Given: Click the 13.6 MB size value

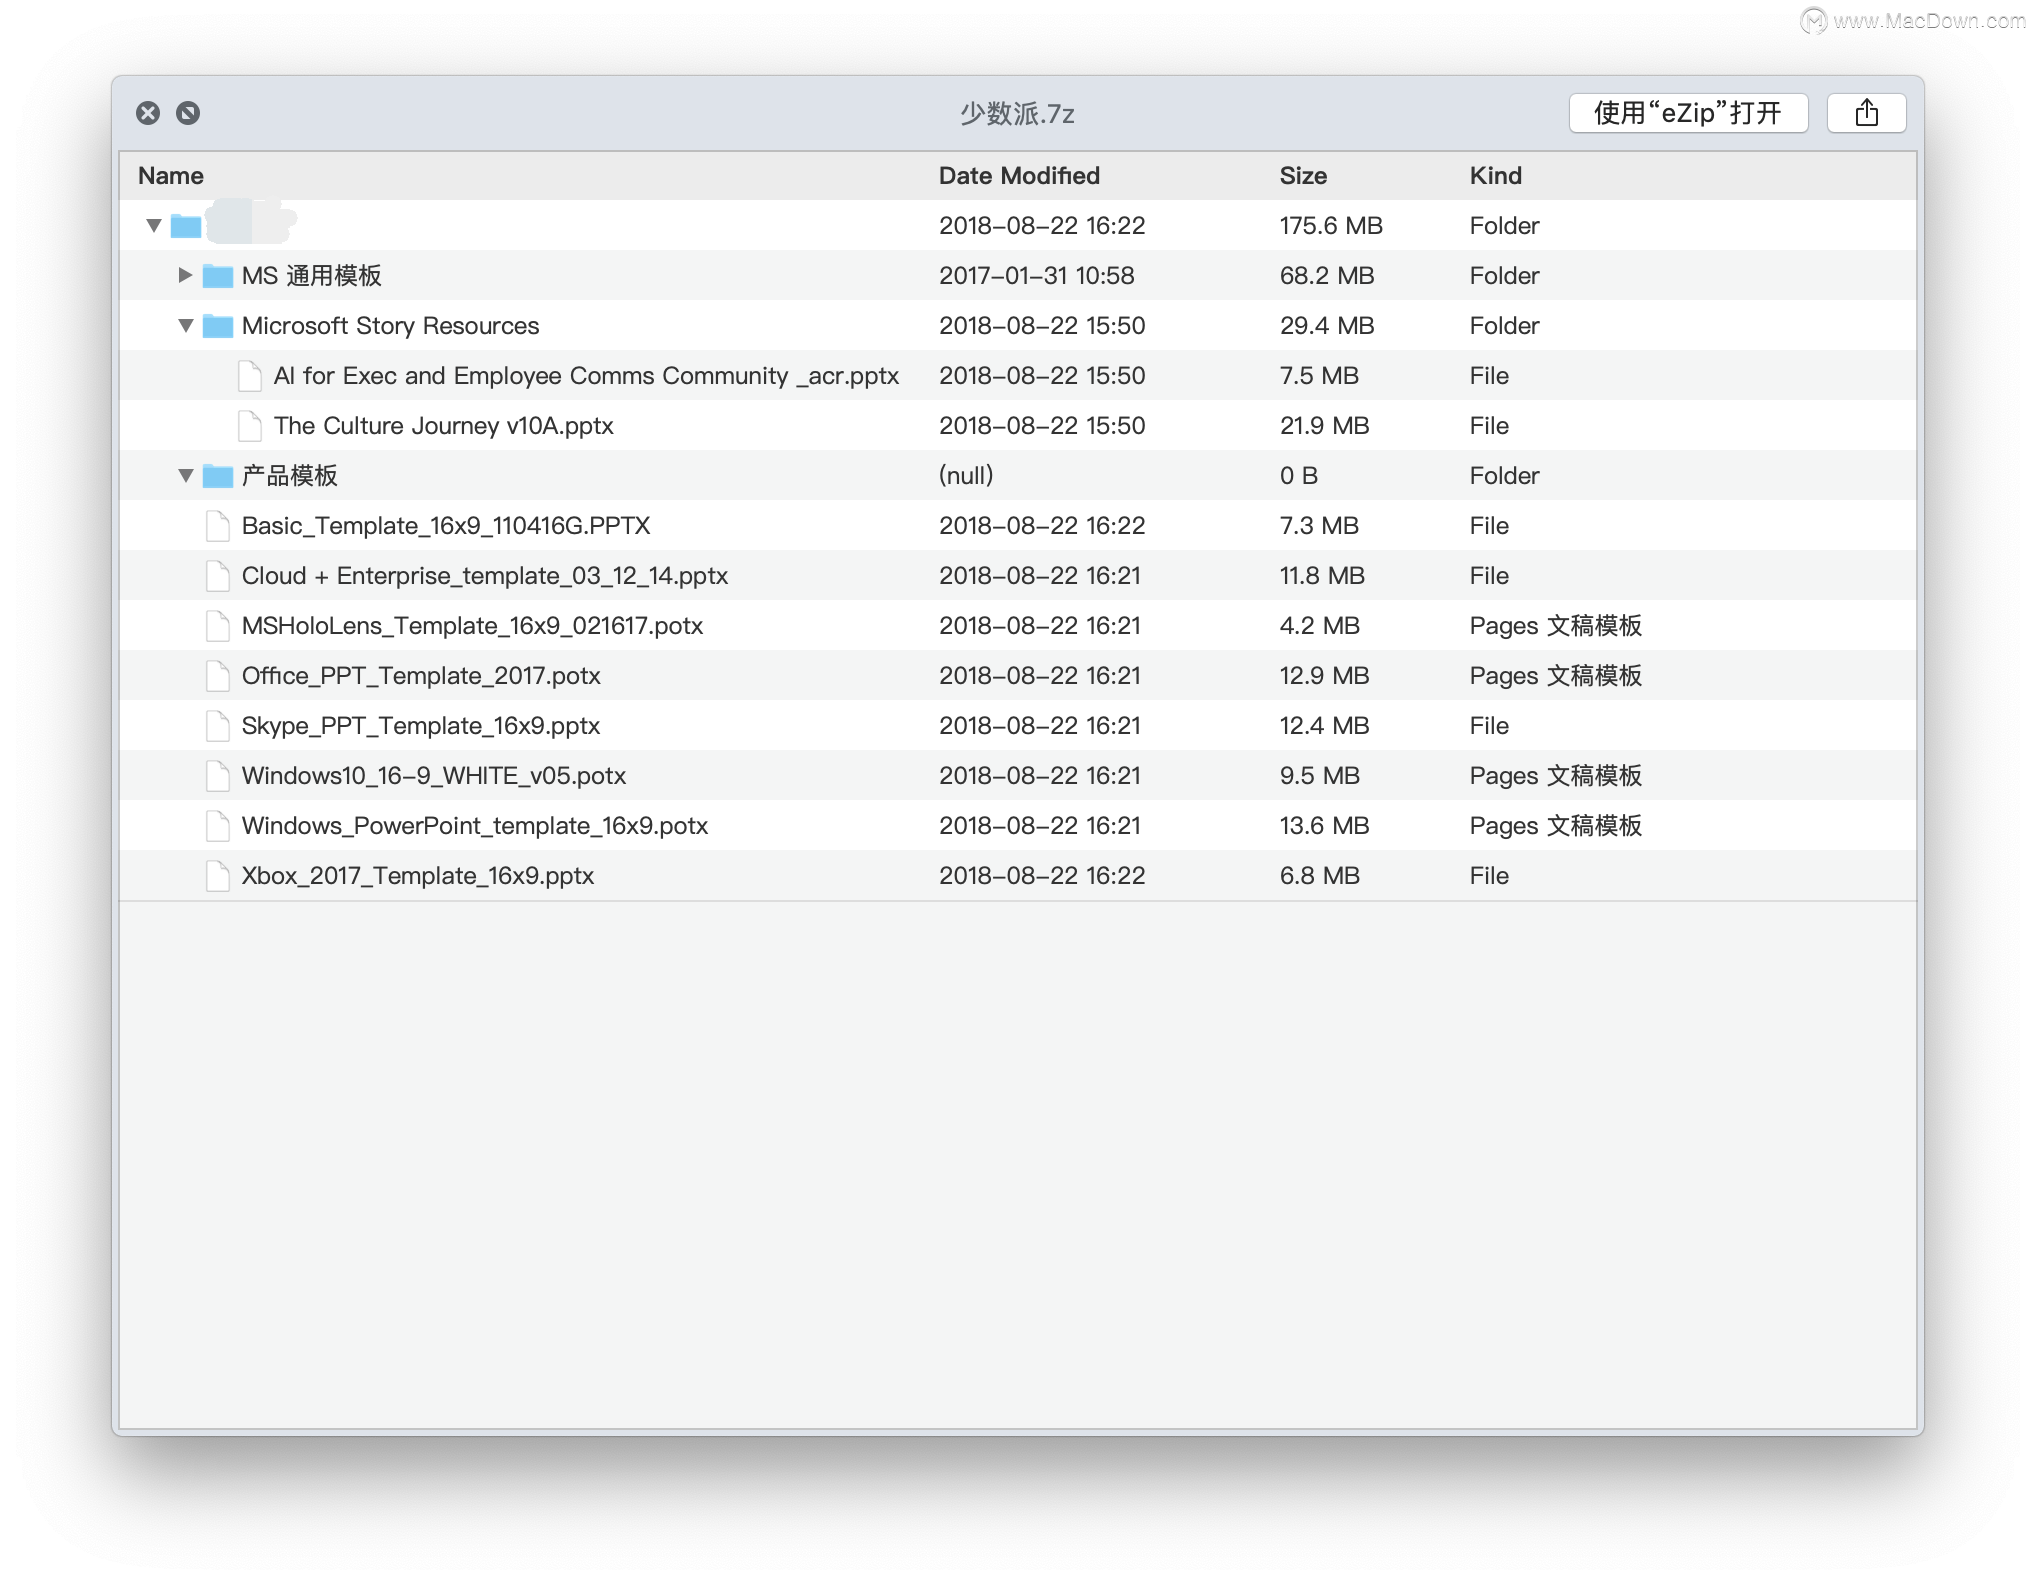Looking at the screenshot, I should [x=1324, y=826].
